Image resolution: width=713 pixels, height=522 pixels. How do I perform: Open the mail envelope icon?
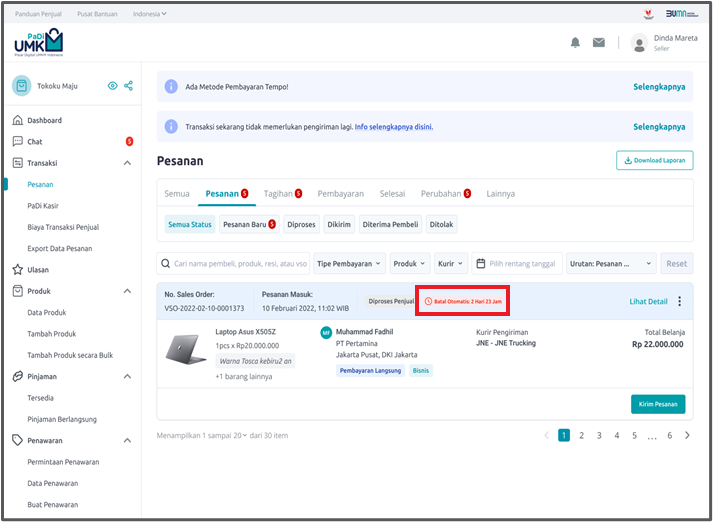coord(599,42)
